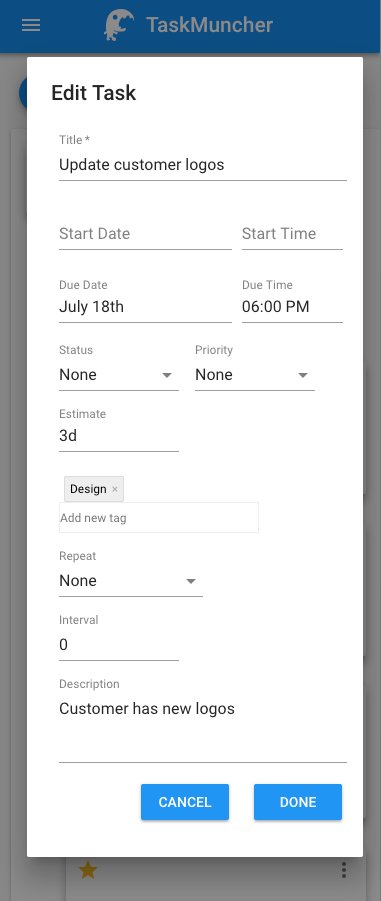Click the CANCEL button

point(185,802)
